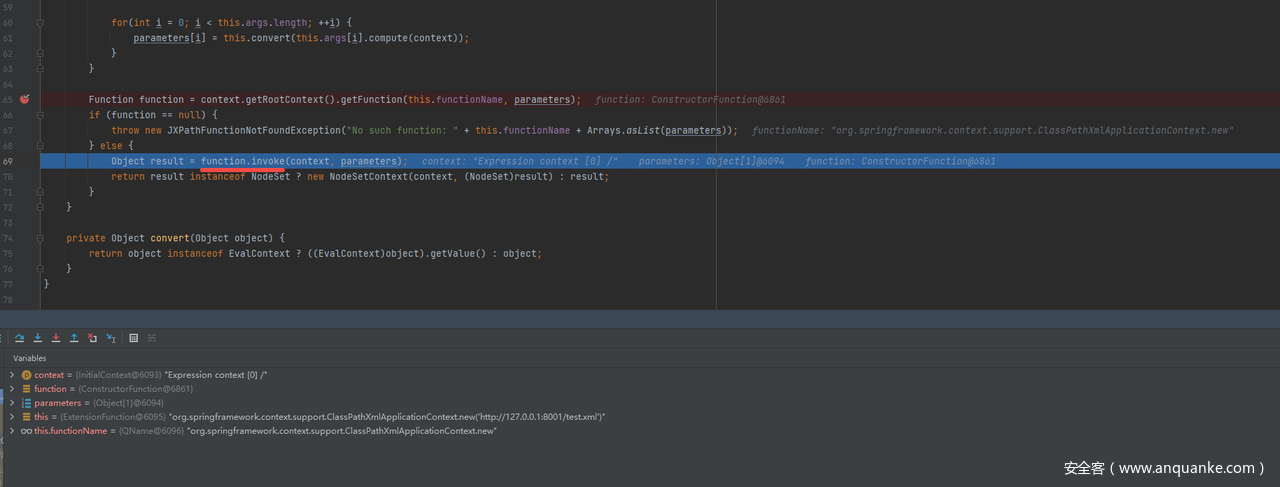This screenshot has width=1280, height=487.
Task: Open the Evaluate Expression calculator icon
Action: (x=133, y=338)
